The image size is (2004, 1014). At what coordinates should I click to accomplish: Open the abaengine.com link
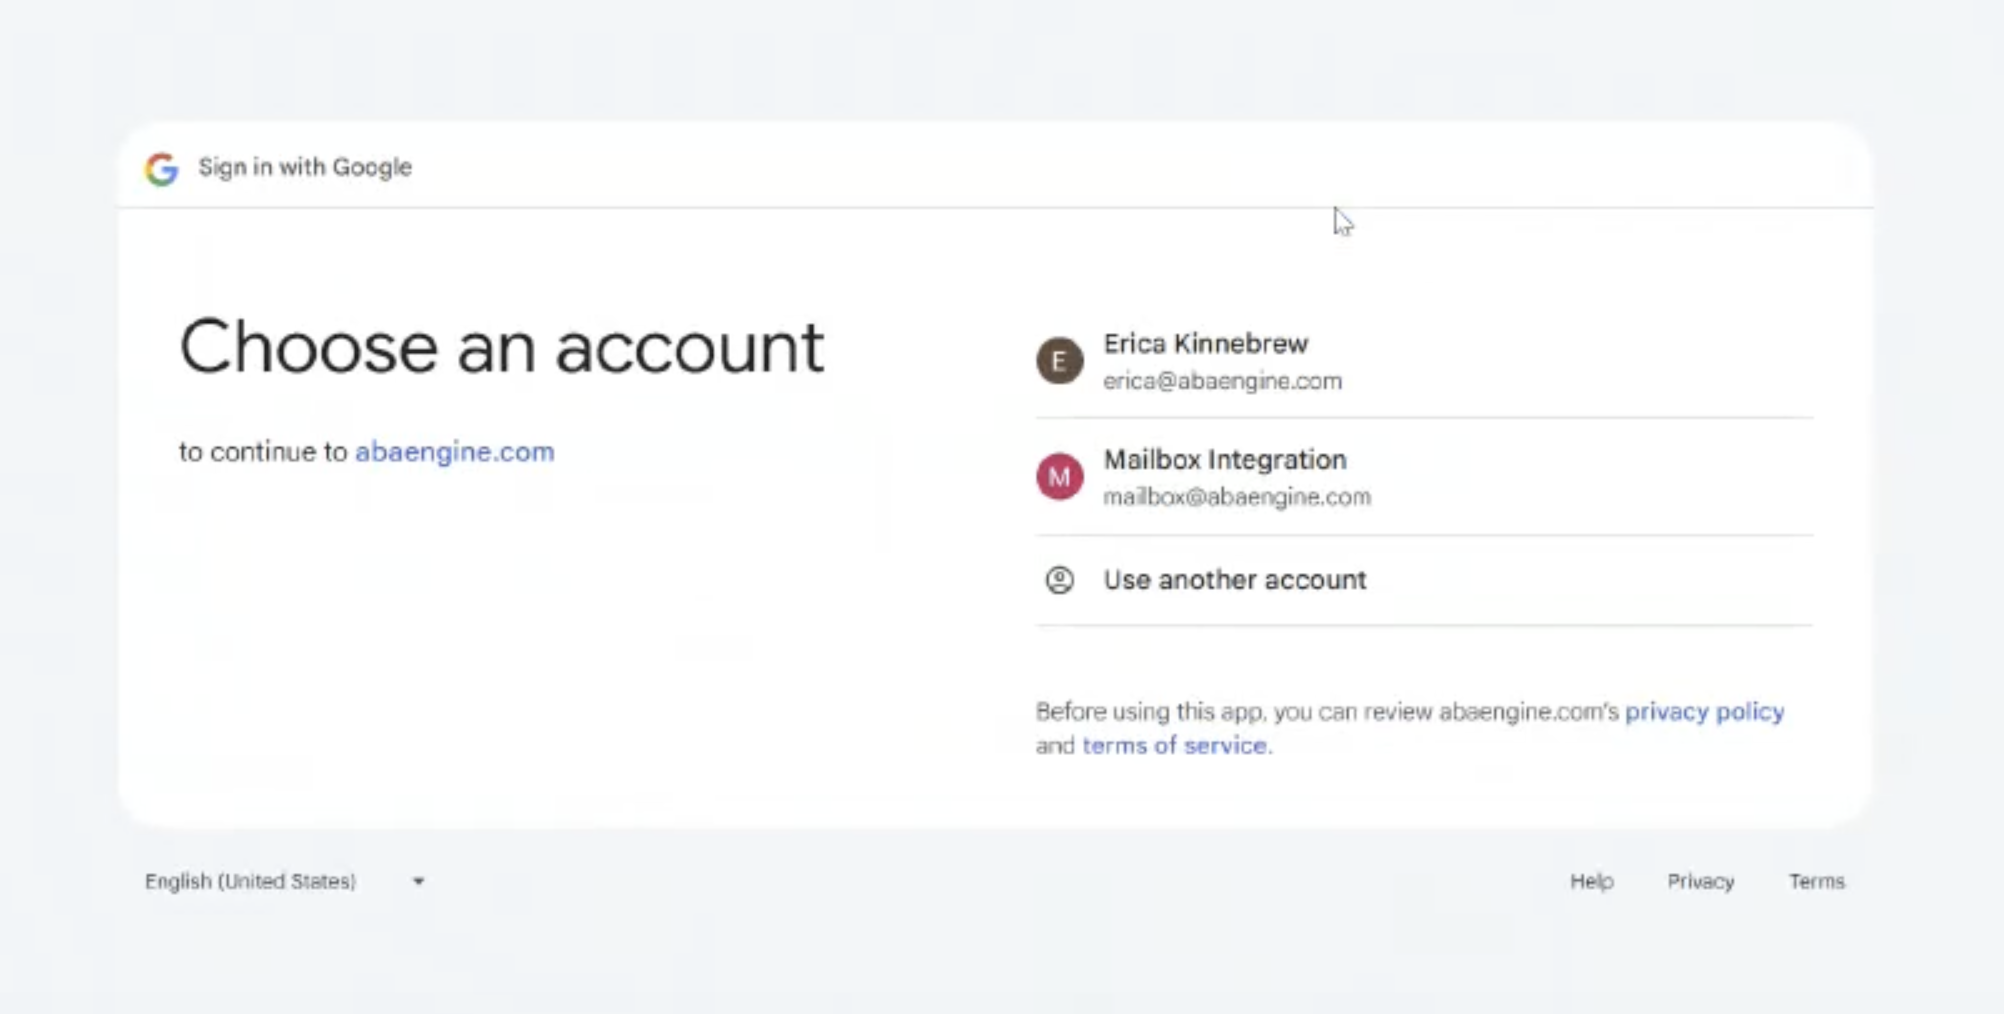point(454,452)
